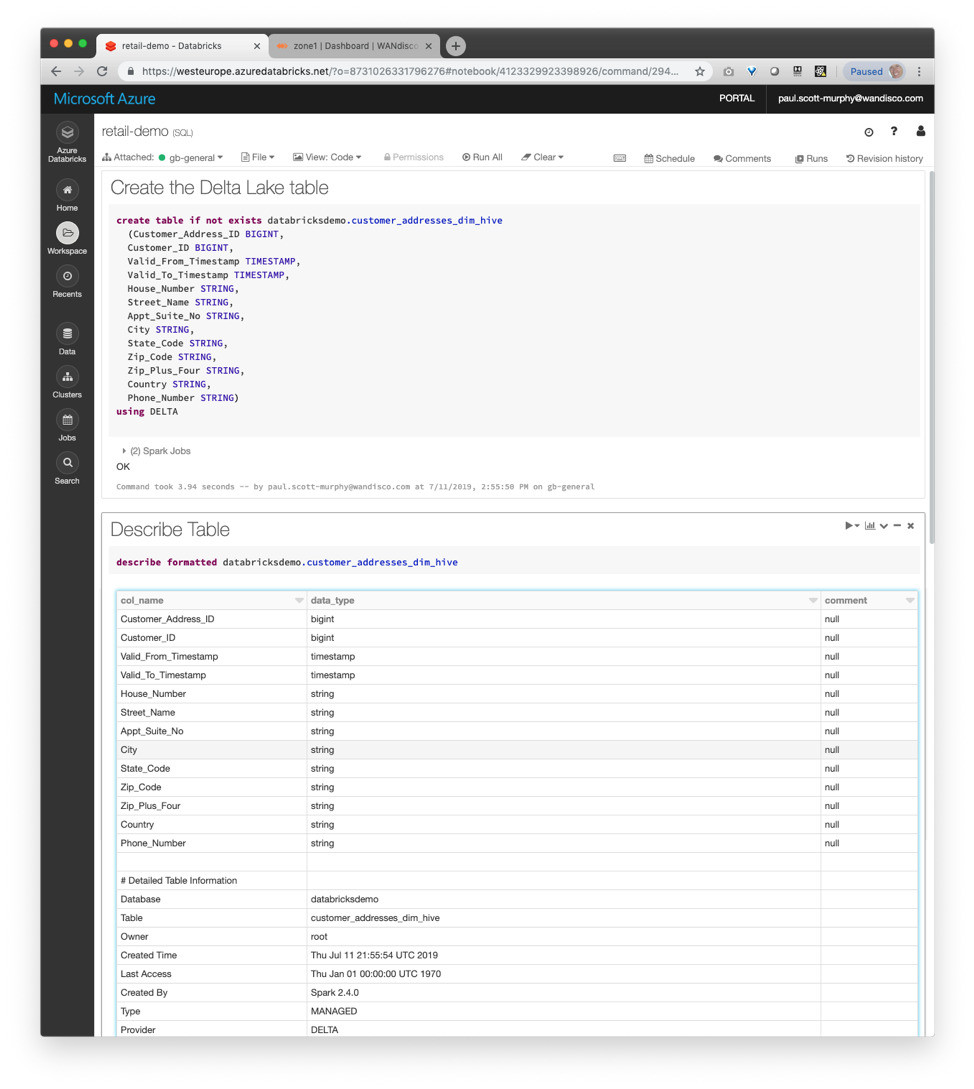The image size is (974, 1089).
Task: Open the keyboard shortcuts icon
Action: point(620,158)
